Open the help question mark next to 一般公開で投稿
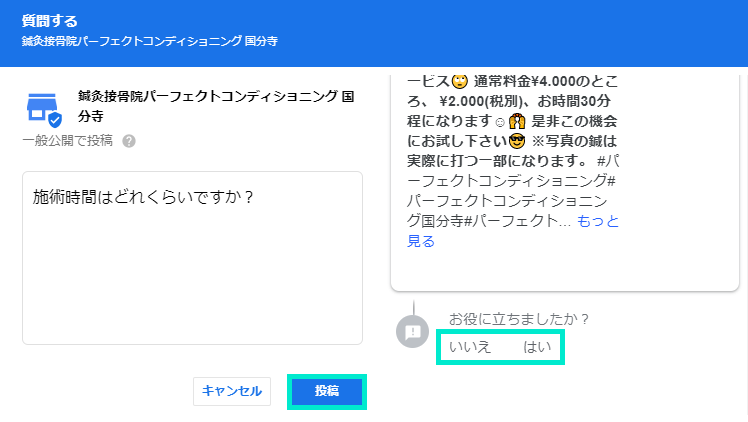This screenshot has width=748, height=422. tap(129, 141)
